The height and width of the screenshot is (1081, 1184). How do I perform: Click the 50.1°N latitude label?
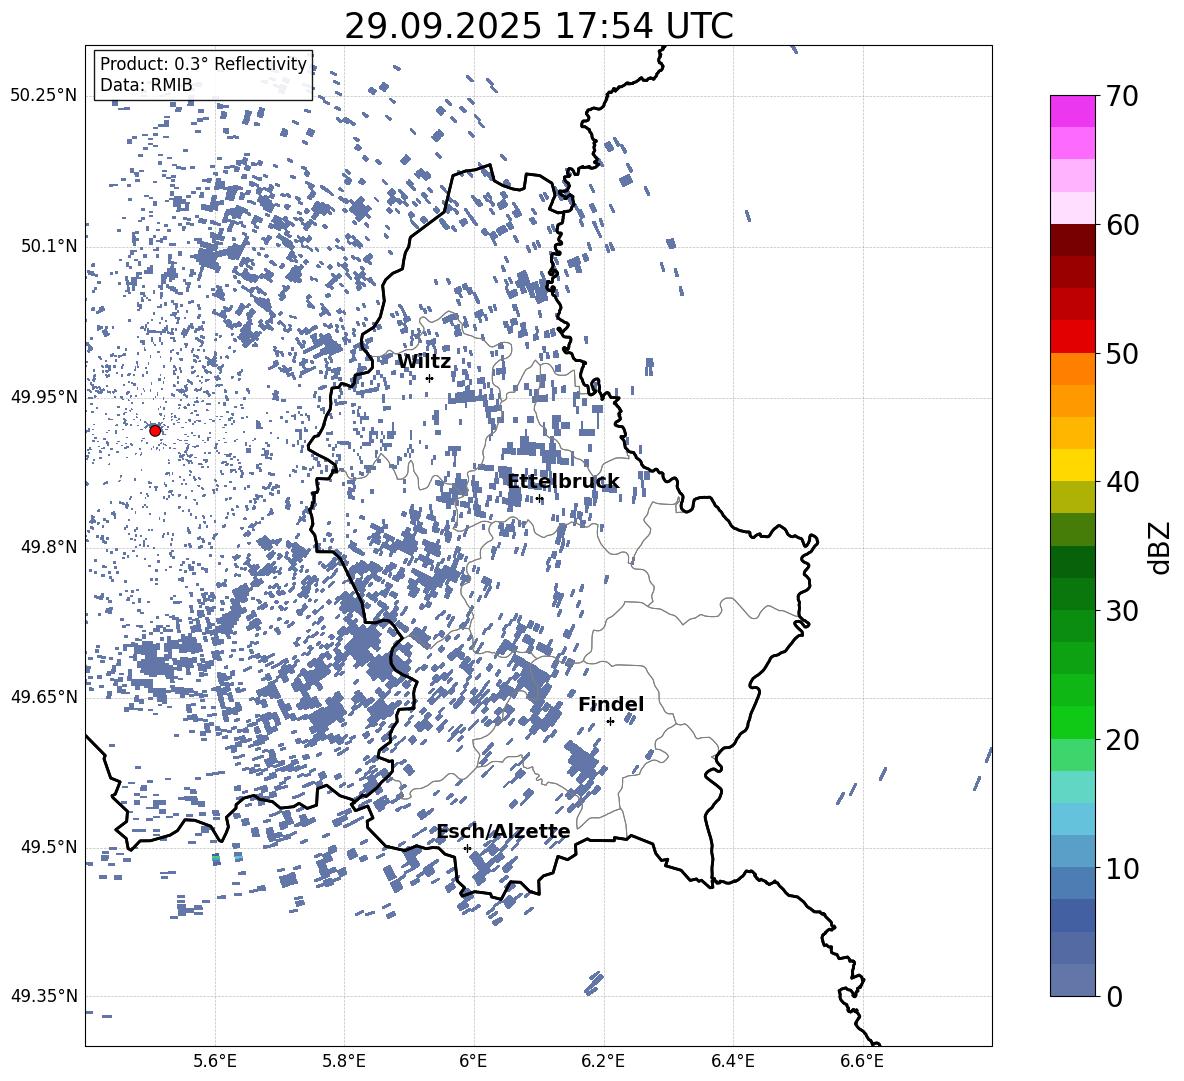coord(48,246)
